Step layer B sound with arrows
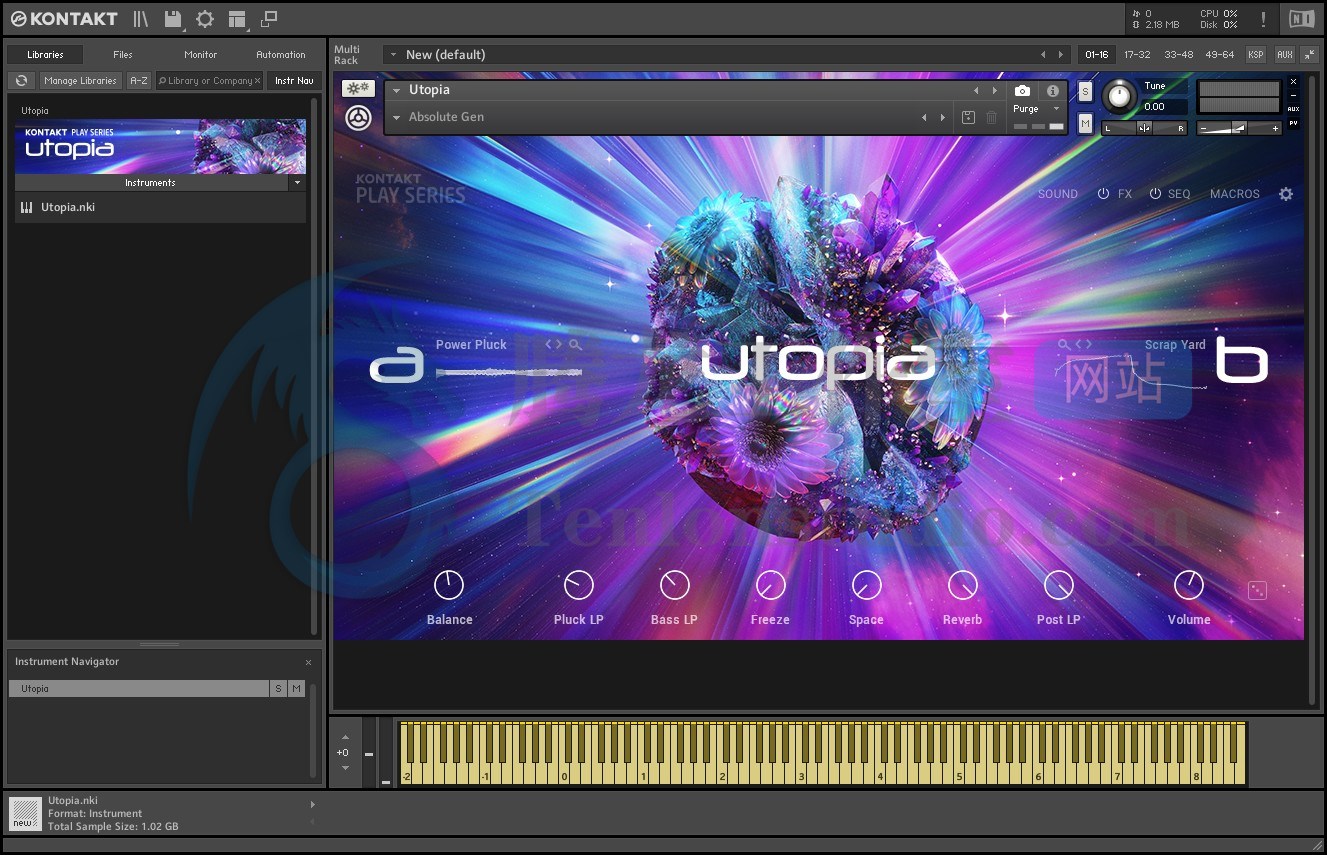Screen dimensions: 1327x855 click(x=1084, y=345)
